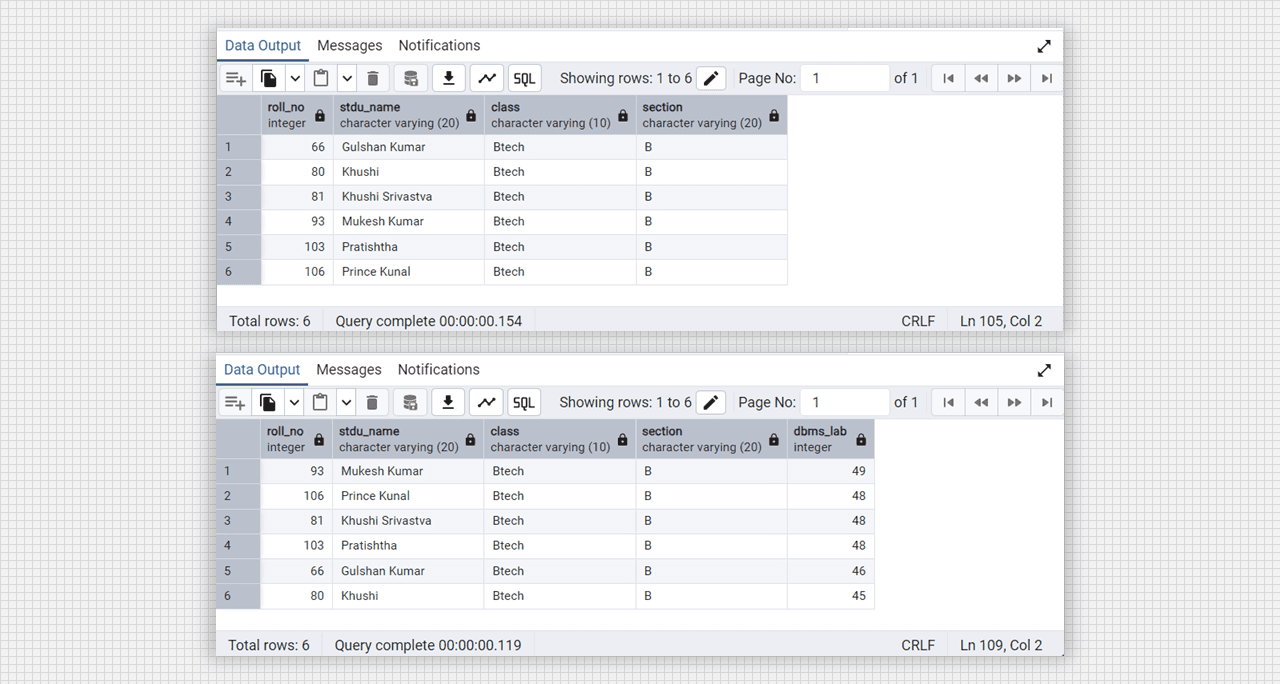Image resolution: width=1280 pixels, height=684 pixels.
Task: Click Graph visualiser icon in top panel
Action: coord(487,78)
